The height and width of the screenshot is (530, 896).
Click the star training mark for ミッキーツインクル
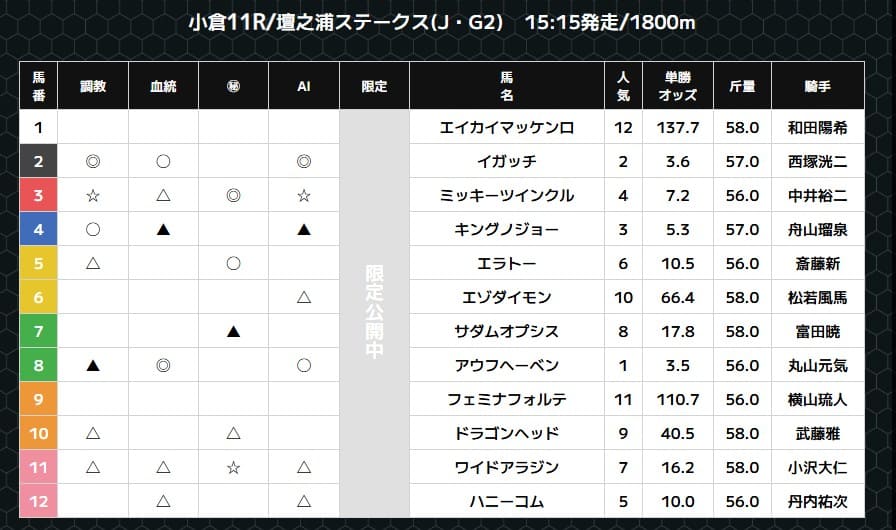pos(93,195)
